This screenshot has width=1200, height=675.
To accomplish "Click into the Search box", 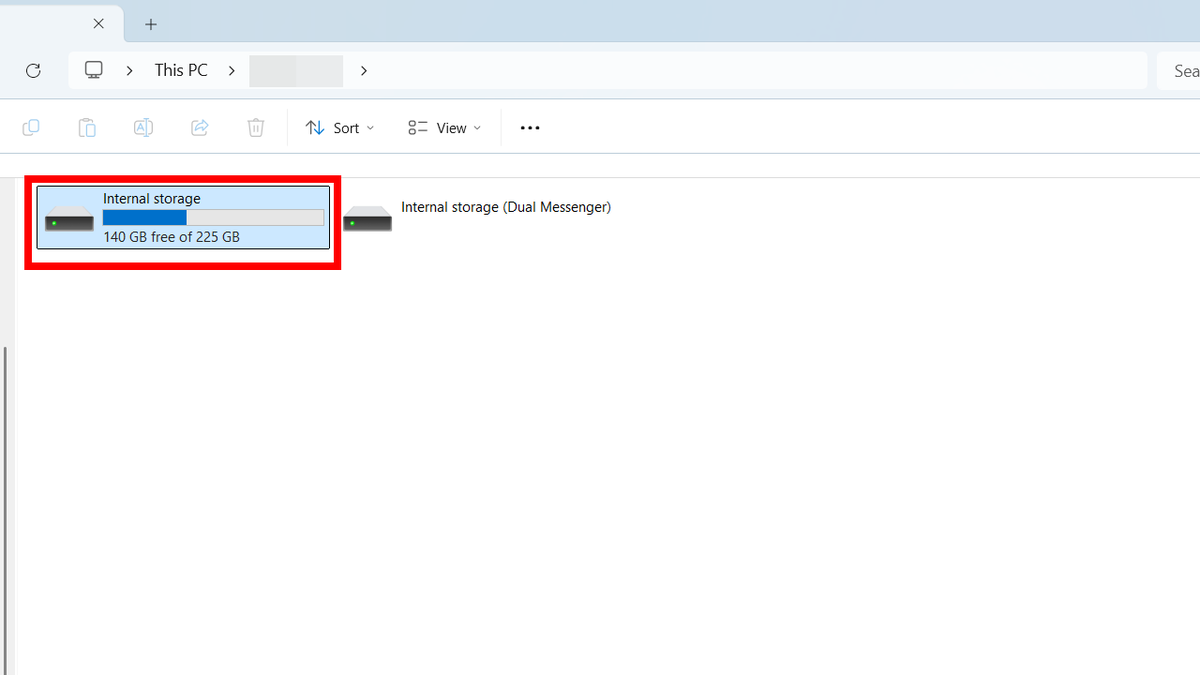I will coord(1179,71).
